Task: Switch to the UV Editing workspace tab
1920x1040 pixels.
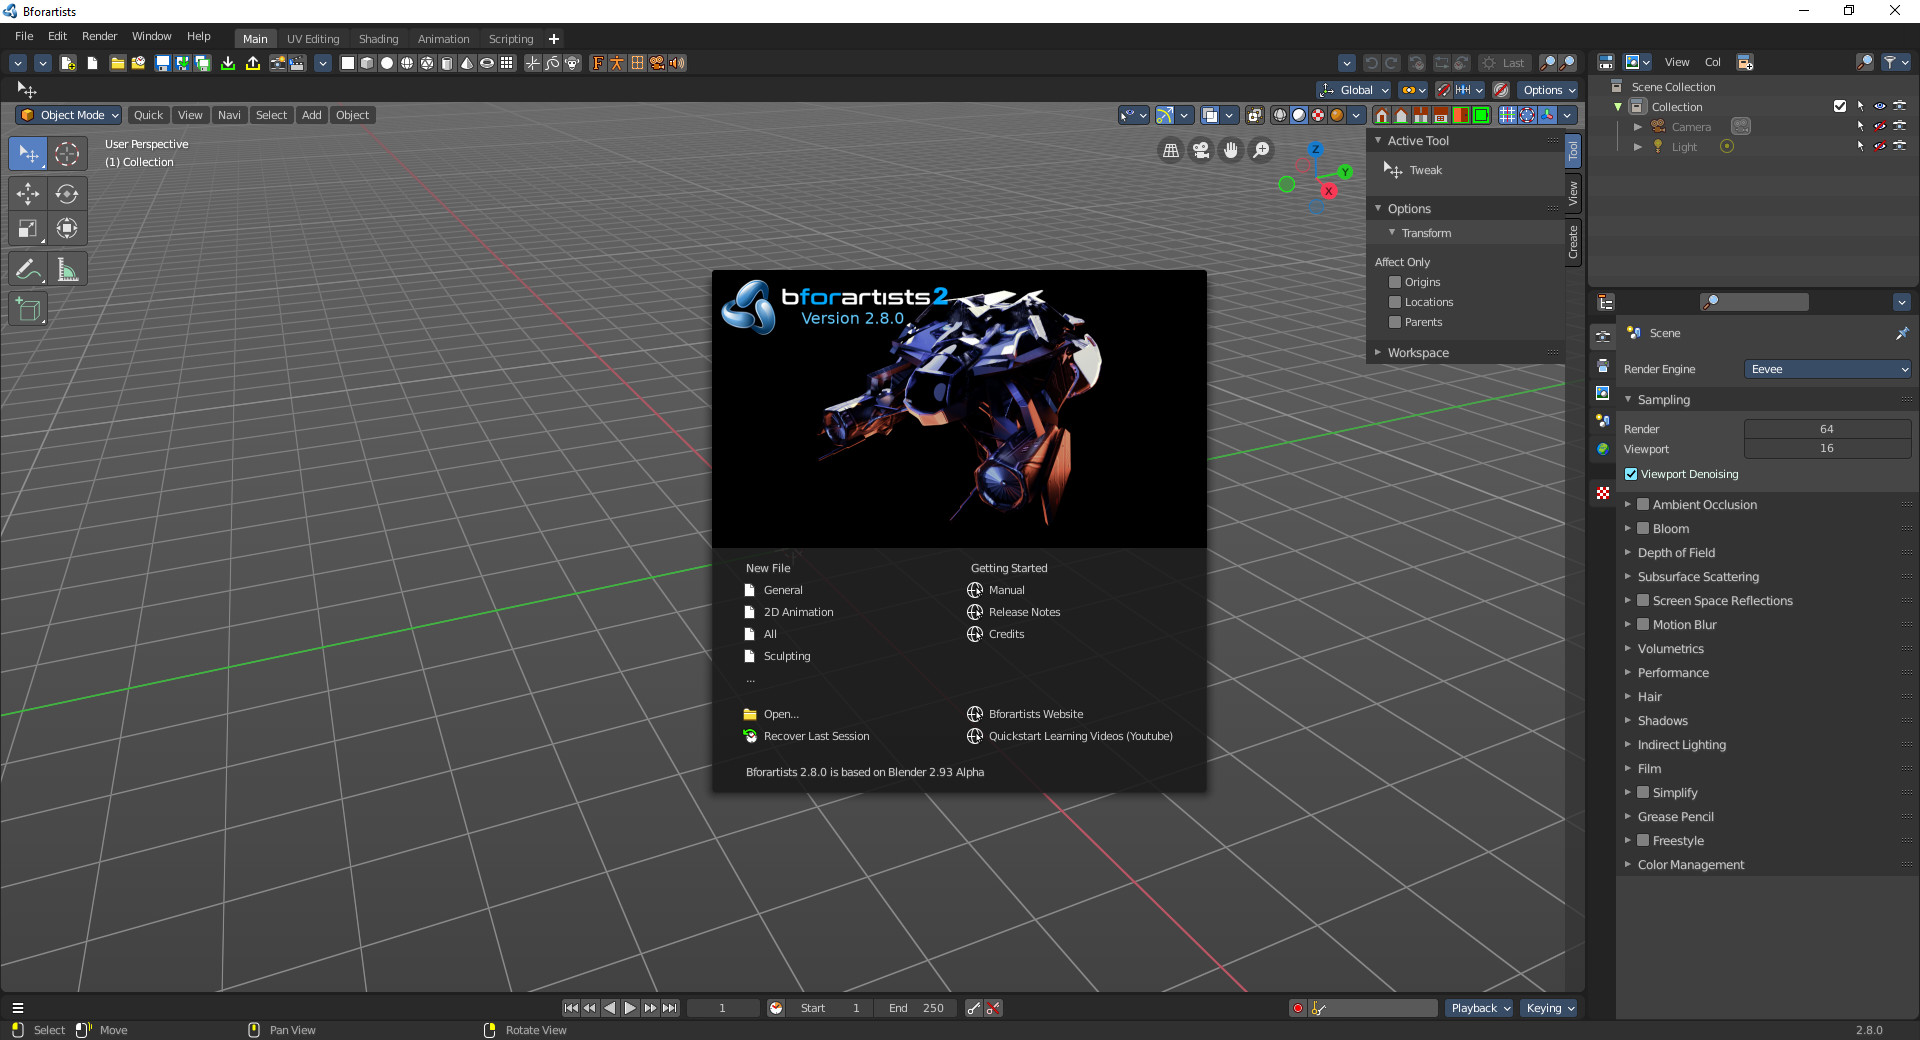Action: (x=313, y=39)
